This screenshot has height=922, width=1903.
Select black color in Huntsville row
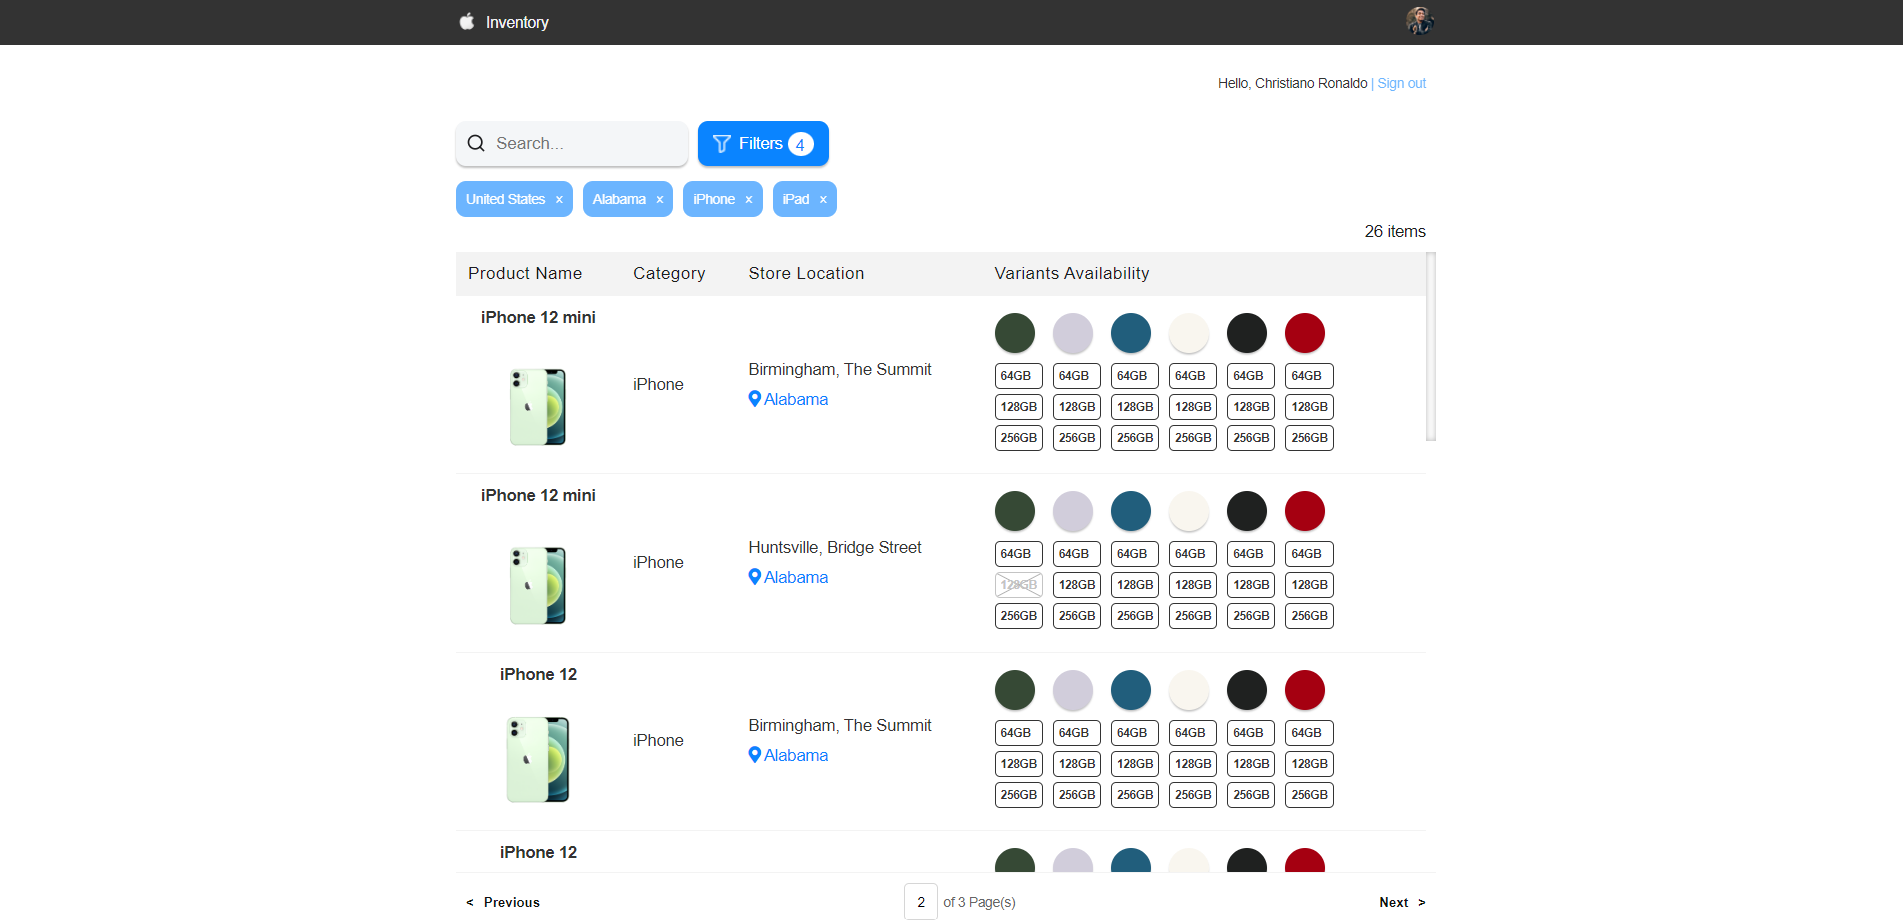pyautogui.click(x=1247, y=511)
